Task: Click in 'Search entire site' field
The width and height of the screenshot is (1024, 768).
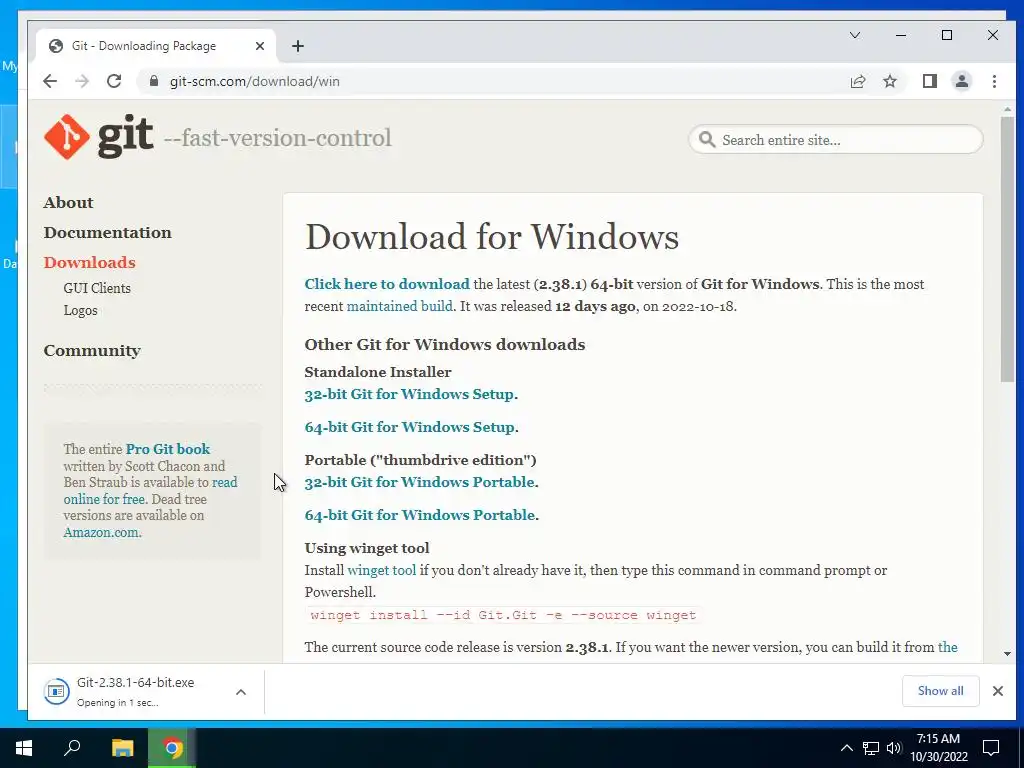Action: (835, 140)
